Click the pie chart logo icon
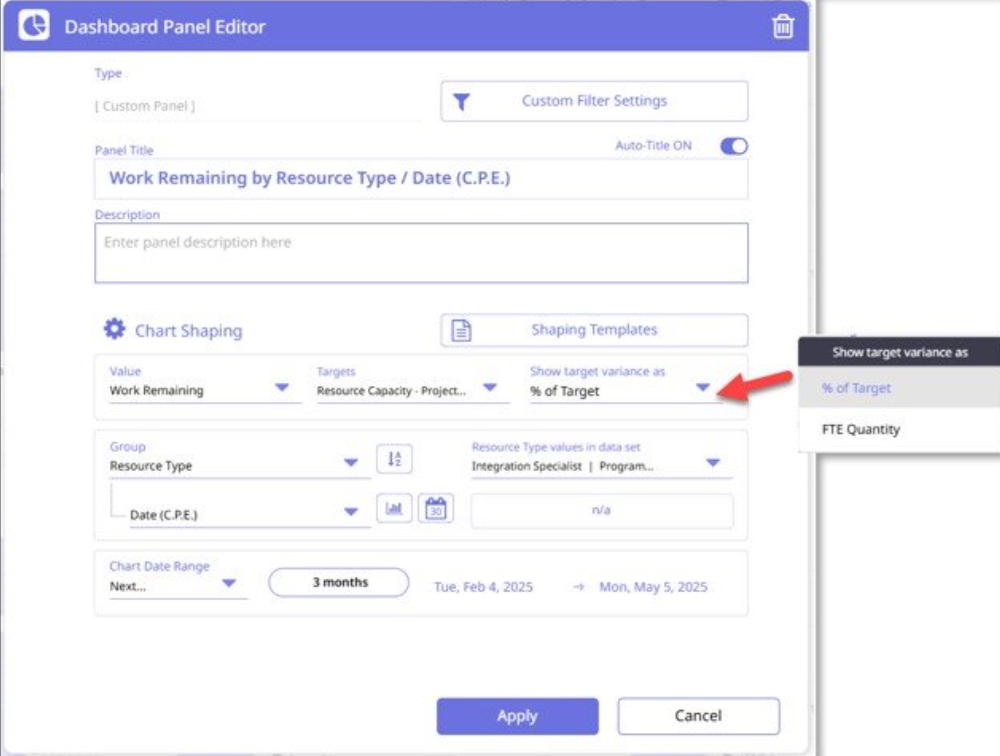The height and width of the screenshot is (756, 1000). coord(35,27)
